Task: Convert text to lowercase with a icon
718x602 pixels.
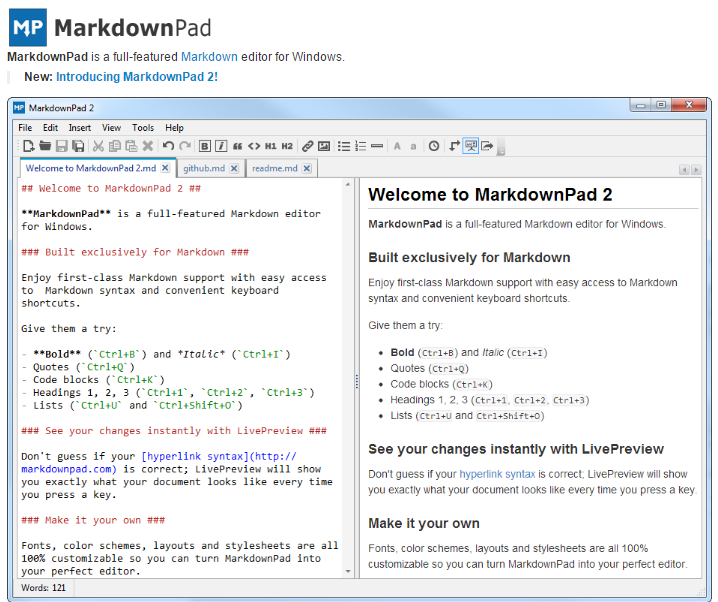Action: 413,146
